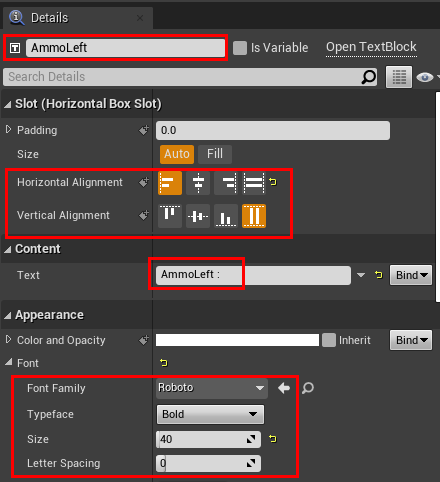This screenshot has height=482, width=440.
Task: Click the Details tab info icon
Action: click(17, 17)
